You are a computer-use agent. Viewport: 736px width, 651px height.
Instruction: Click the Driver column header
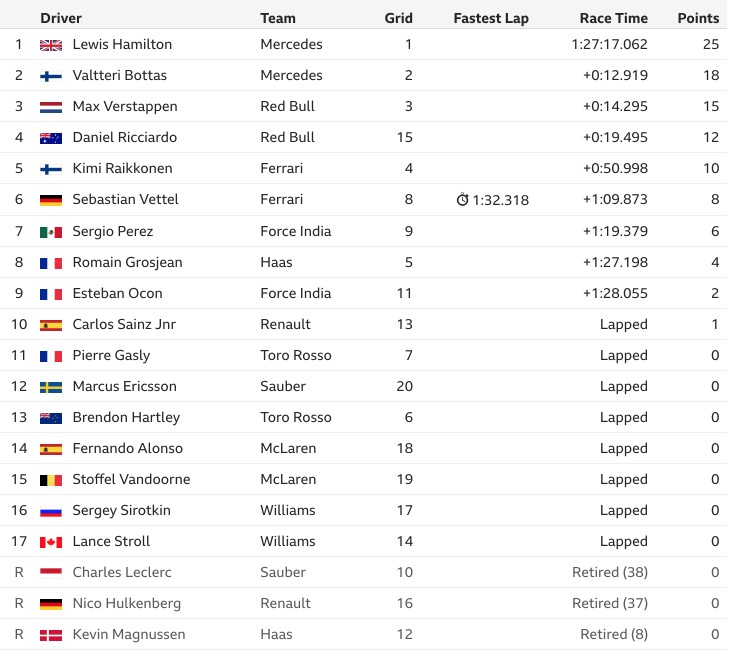coord(61,18)
